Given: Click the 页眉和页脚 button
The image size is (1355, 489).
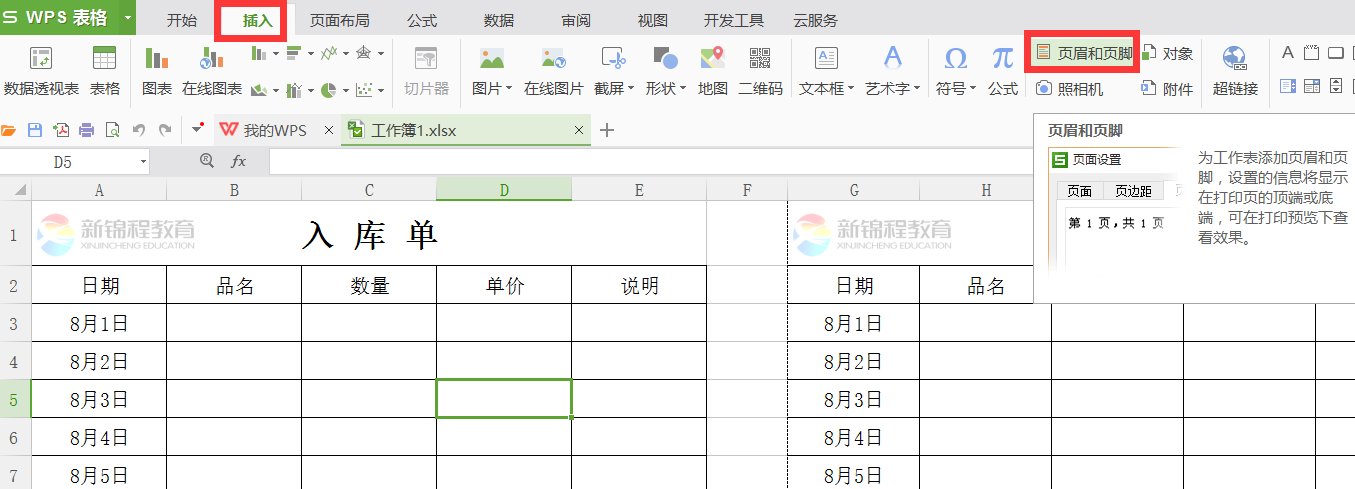Looking at the screenshot, I should 1085,52.
